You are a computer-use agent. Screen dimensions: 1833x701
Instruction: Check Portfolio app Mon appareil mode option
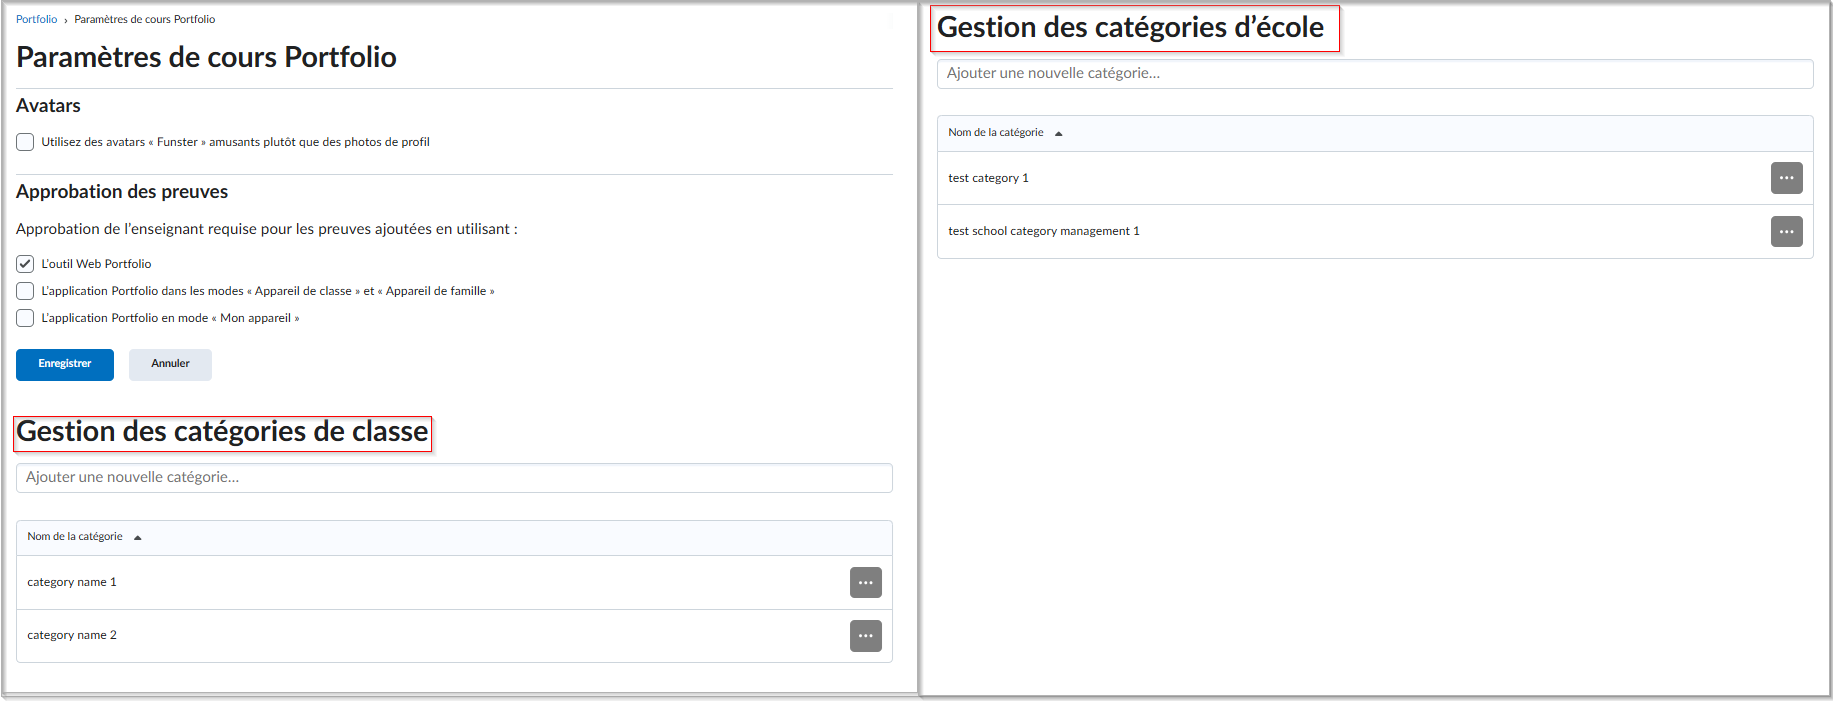pyautogui.click(x=25, y=318)
